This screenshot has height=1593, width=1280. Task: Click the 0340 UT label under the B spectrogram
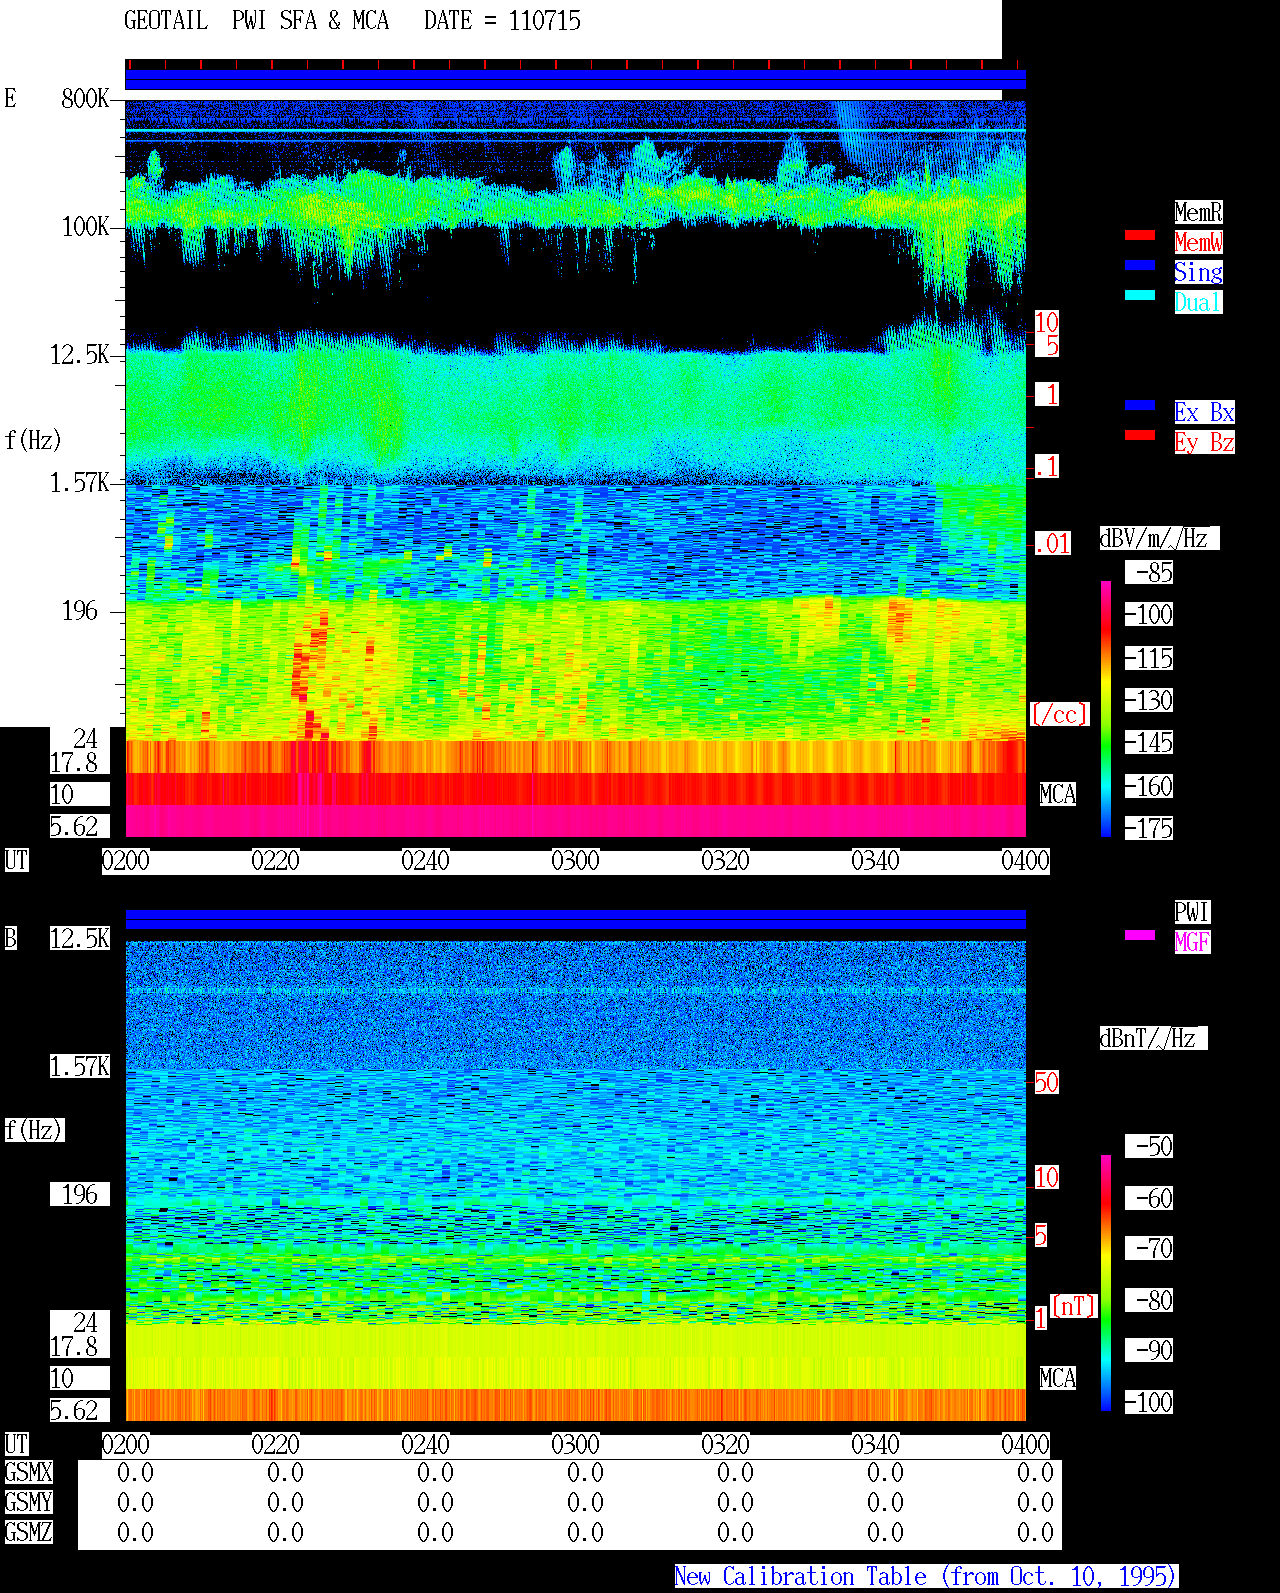coord(876,1445)
